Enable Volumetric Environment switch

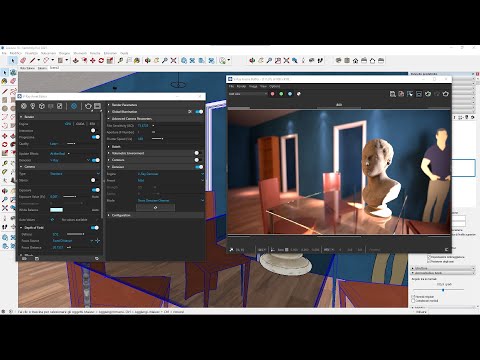198,153
